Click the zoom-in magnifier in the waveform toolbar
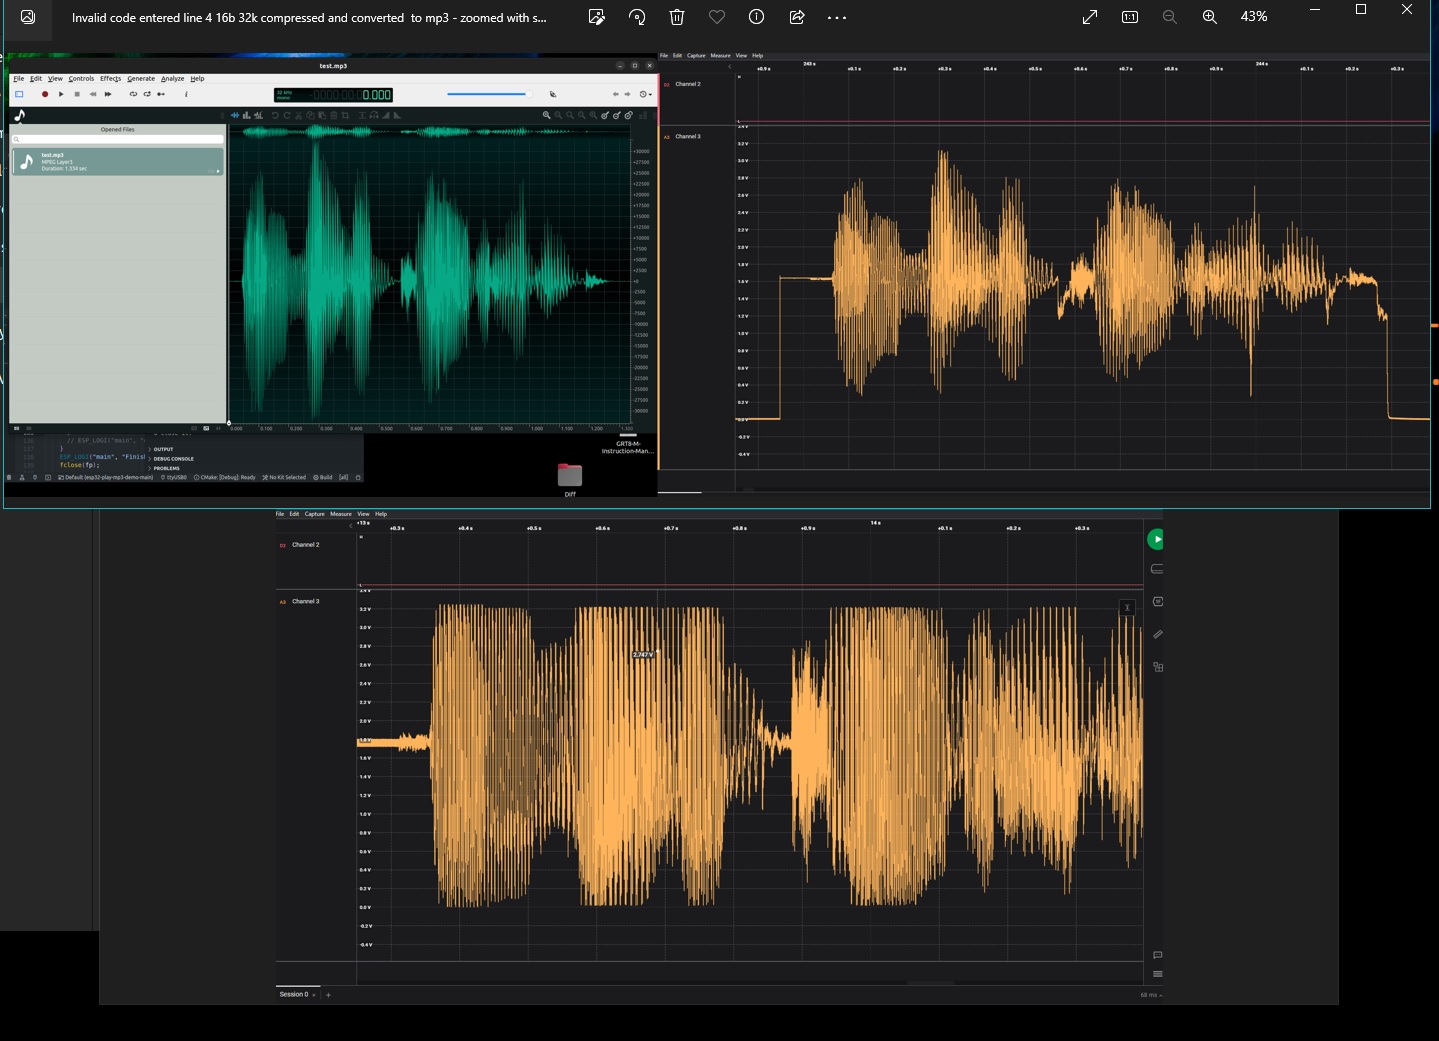The height and width of the screenshot is (1041, 1439). 547,115
